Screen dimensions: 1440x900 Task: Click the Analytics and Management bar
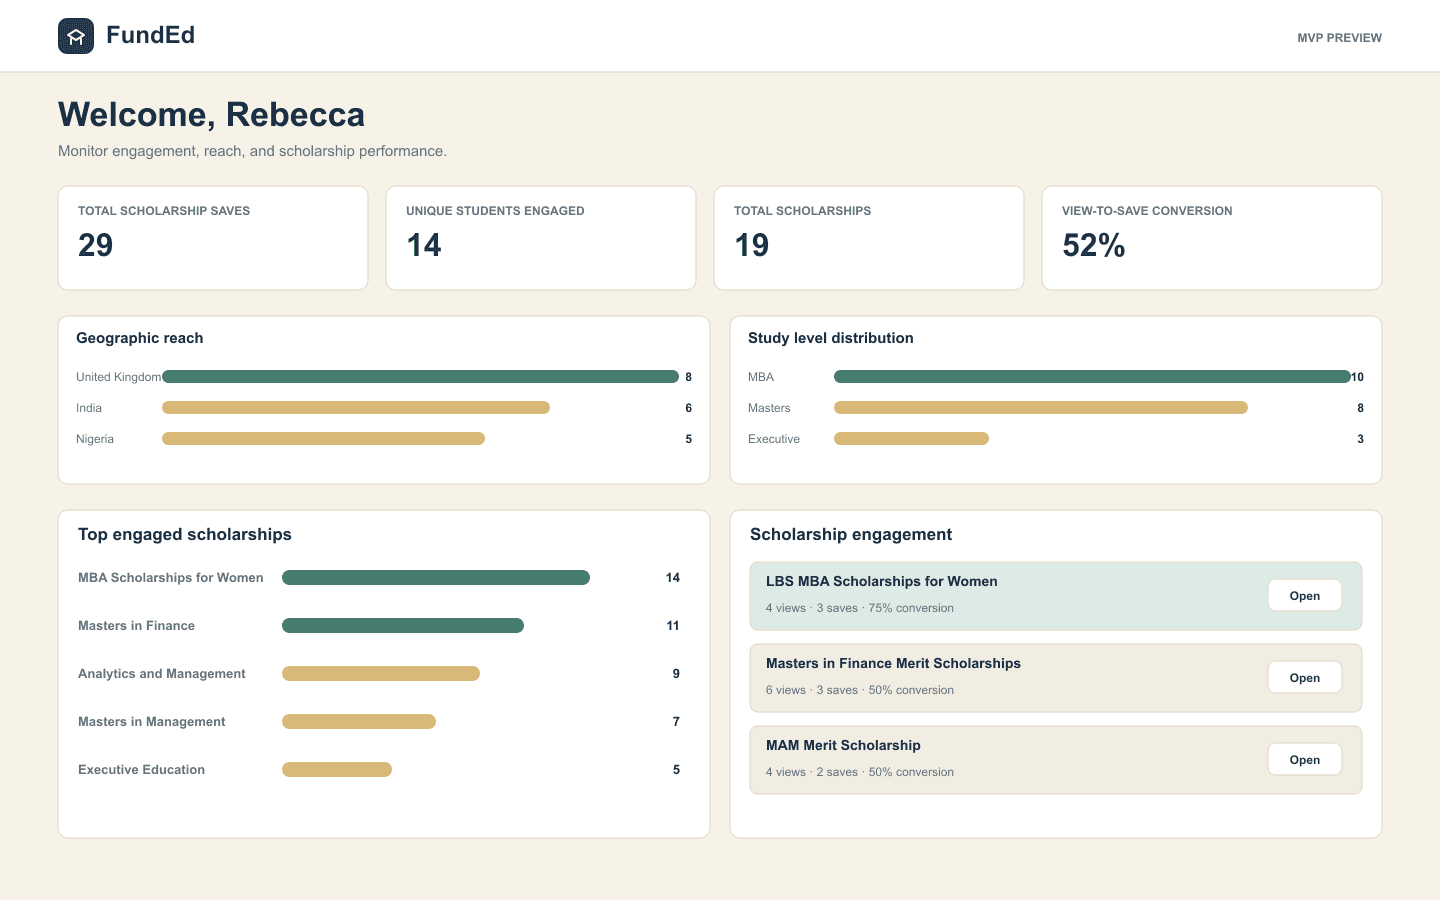pyautogui.click(x=381, y=674)
